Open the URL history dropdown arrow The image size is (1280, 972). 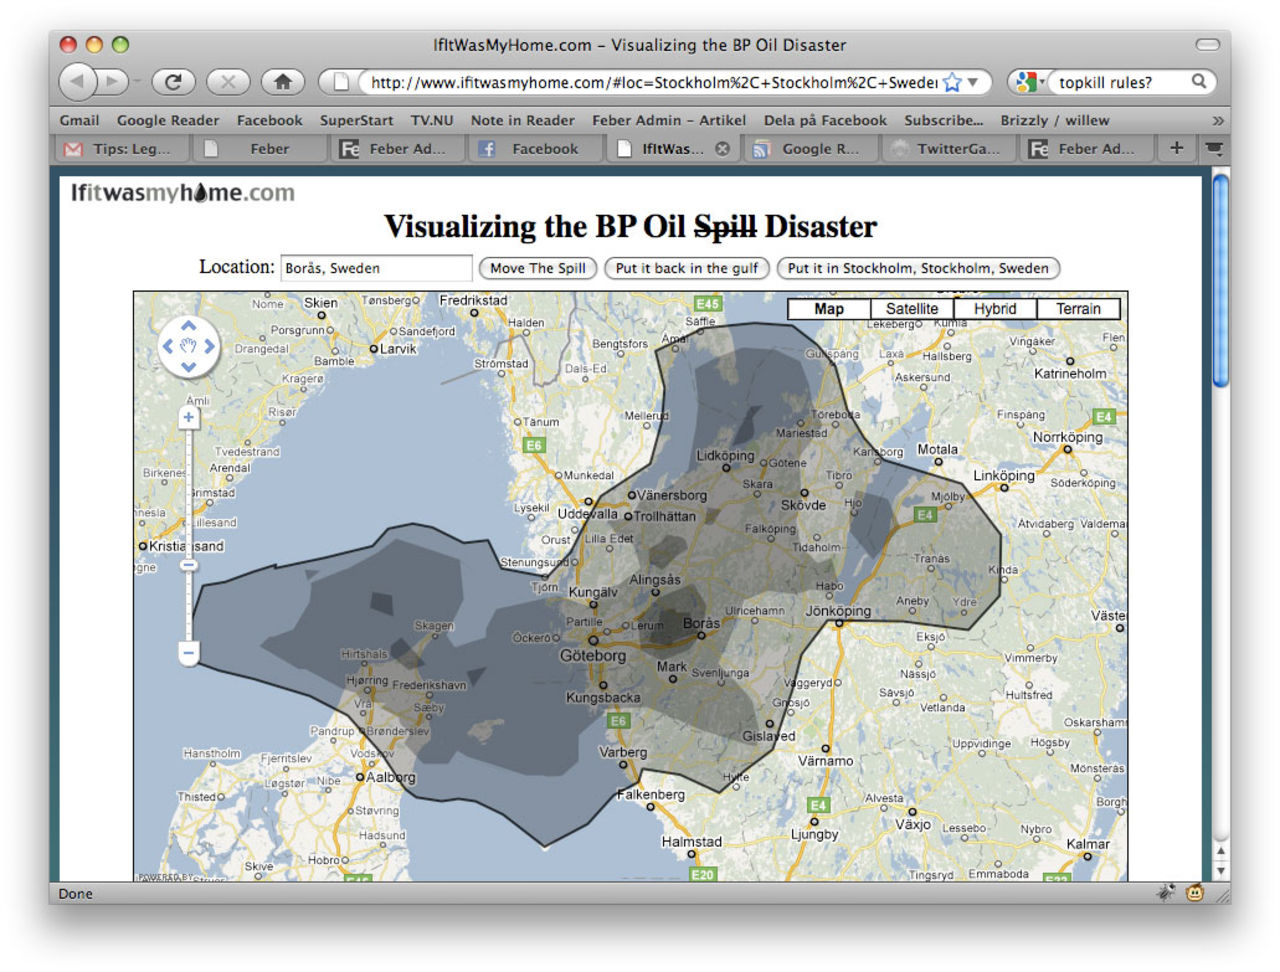[973, 82]
